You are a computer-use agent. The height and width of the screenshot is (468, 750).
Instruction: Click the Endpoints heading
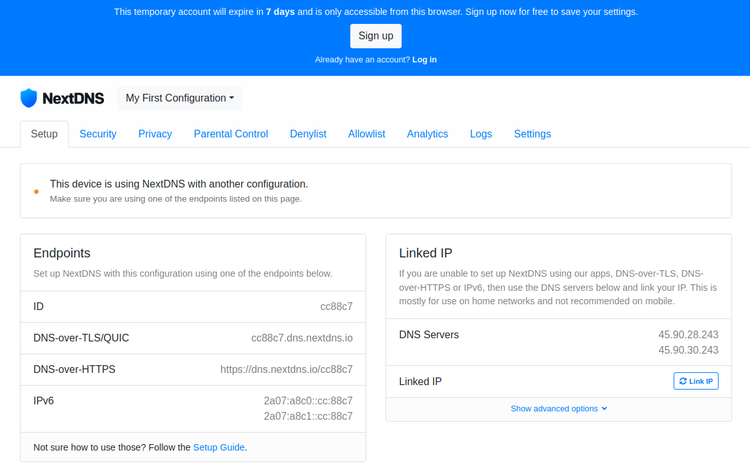pyautogui.click(x=62, y=253)
